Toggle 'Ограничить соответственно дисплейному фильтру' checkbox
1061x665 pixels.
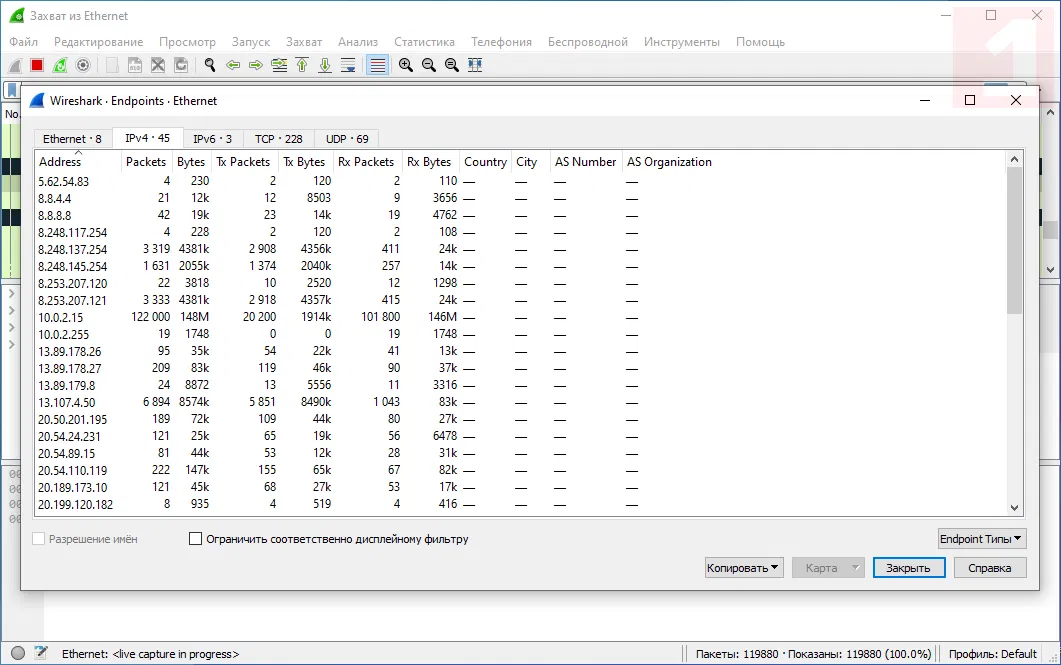[196, 538]
